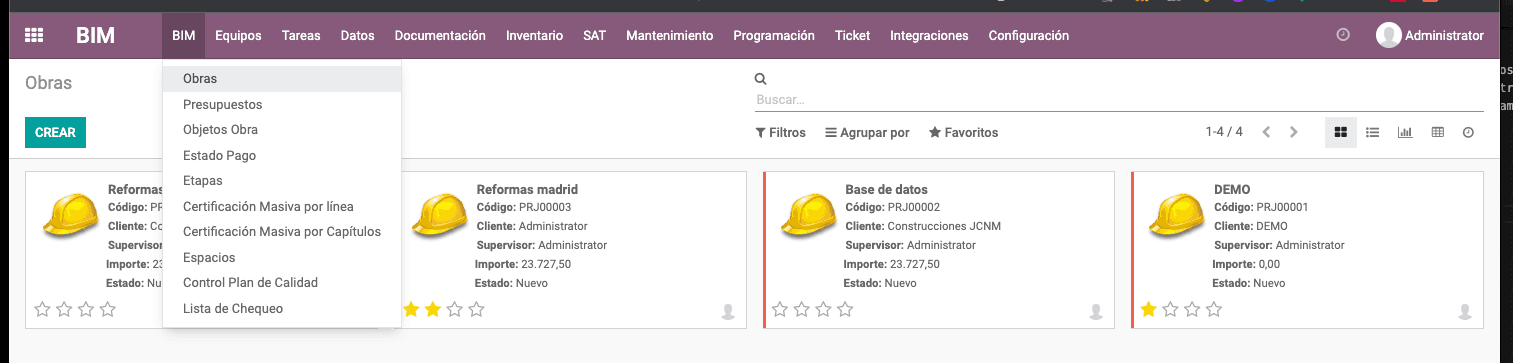Switch to graph view
Screen dimensions: 1513x363
pos(1405,132)
